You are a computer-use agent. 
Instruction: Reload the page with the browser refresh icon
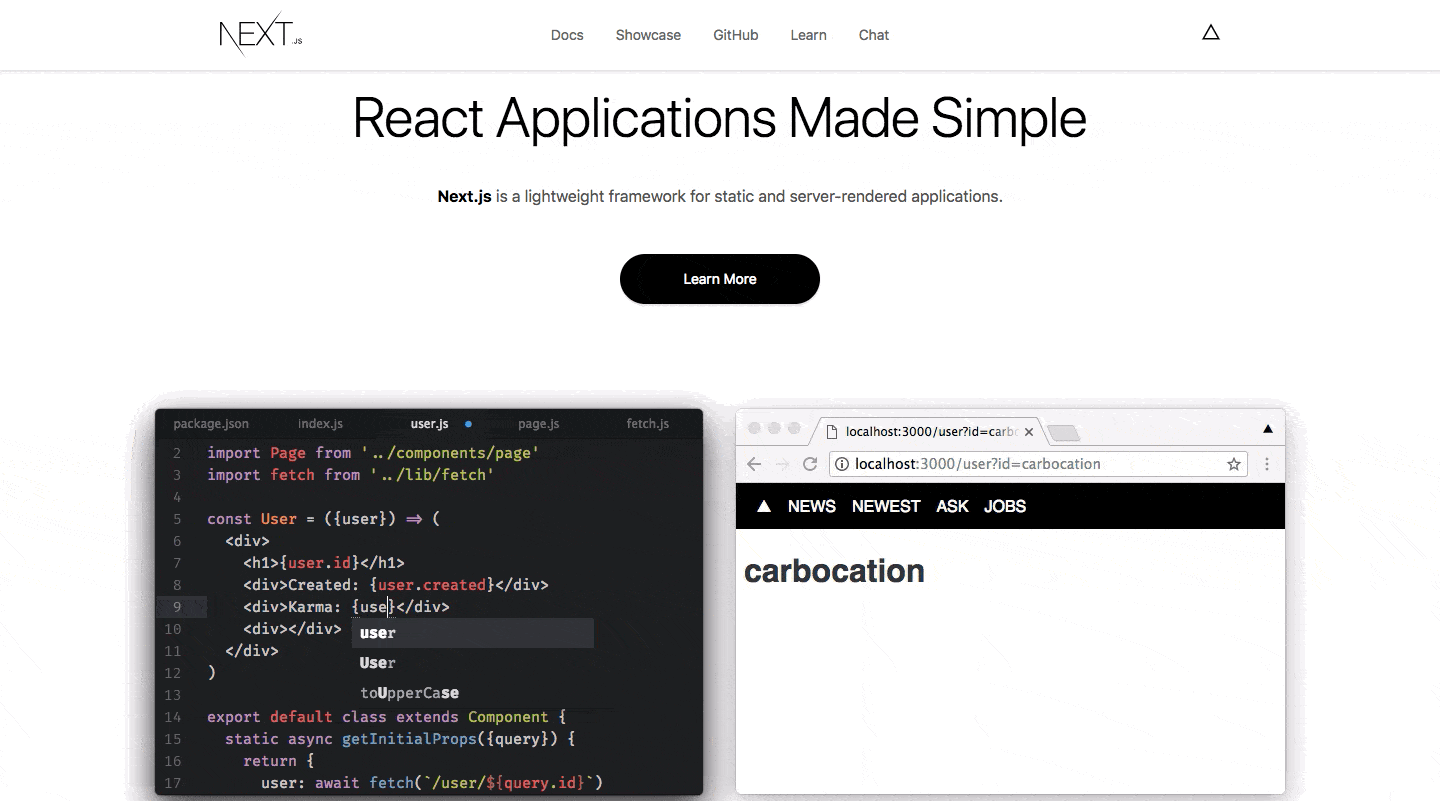(x=811, y=464)
